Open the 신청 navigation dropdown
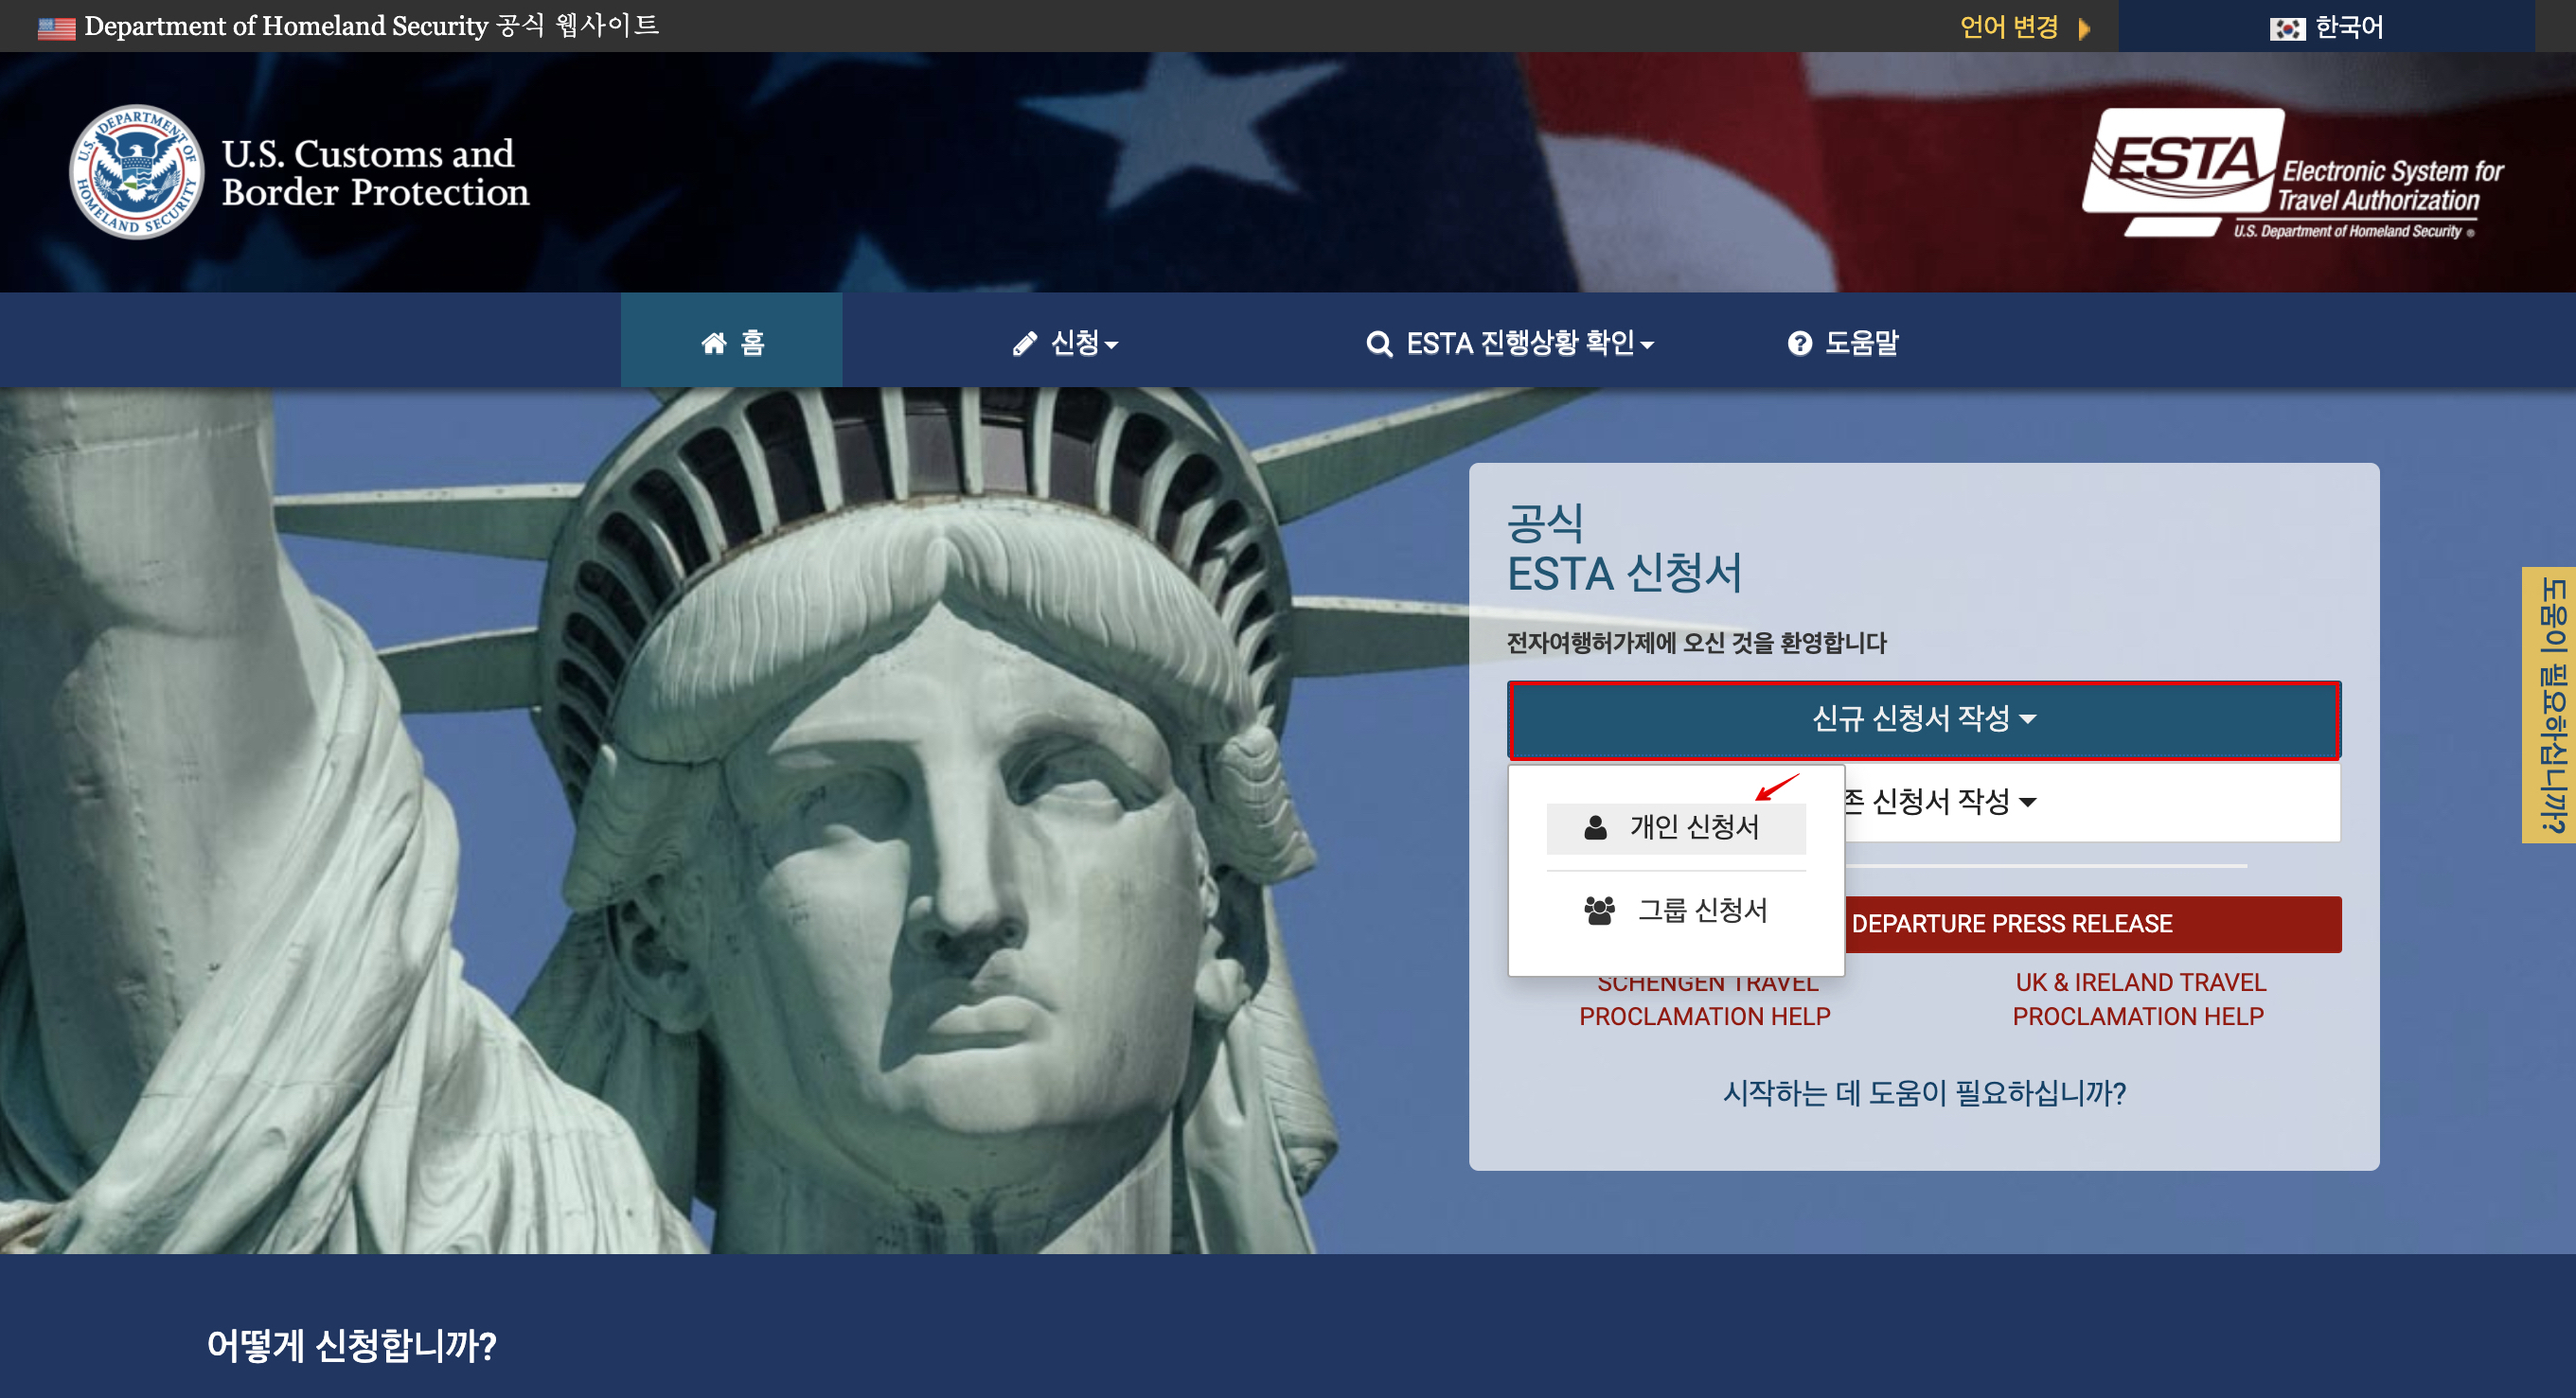 click(x=1065, y=343)
